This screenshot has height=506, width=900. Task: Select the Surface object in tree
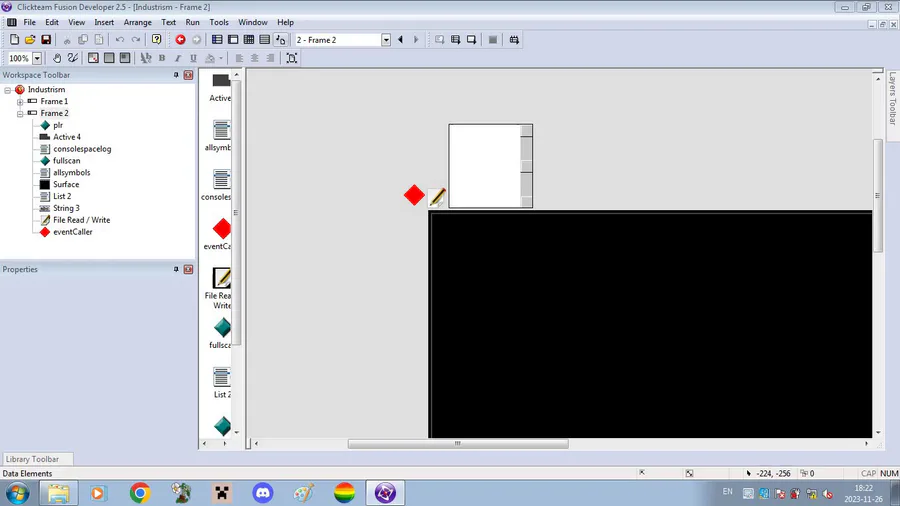[x=66, y=184]
